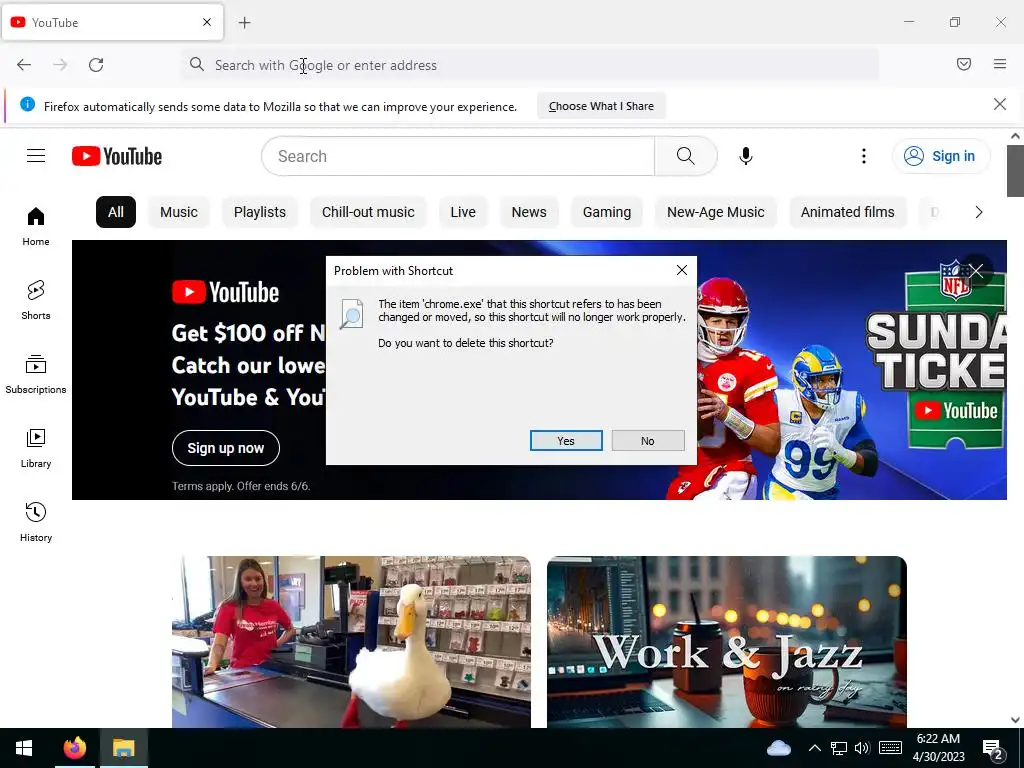Screen dimensions: 1024x768
Task: Reload the current page
Action: [96, 65]
